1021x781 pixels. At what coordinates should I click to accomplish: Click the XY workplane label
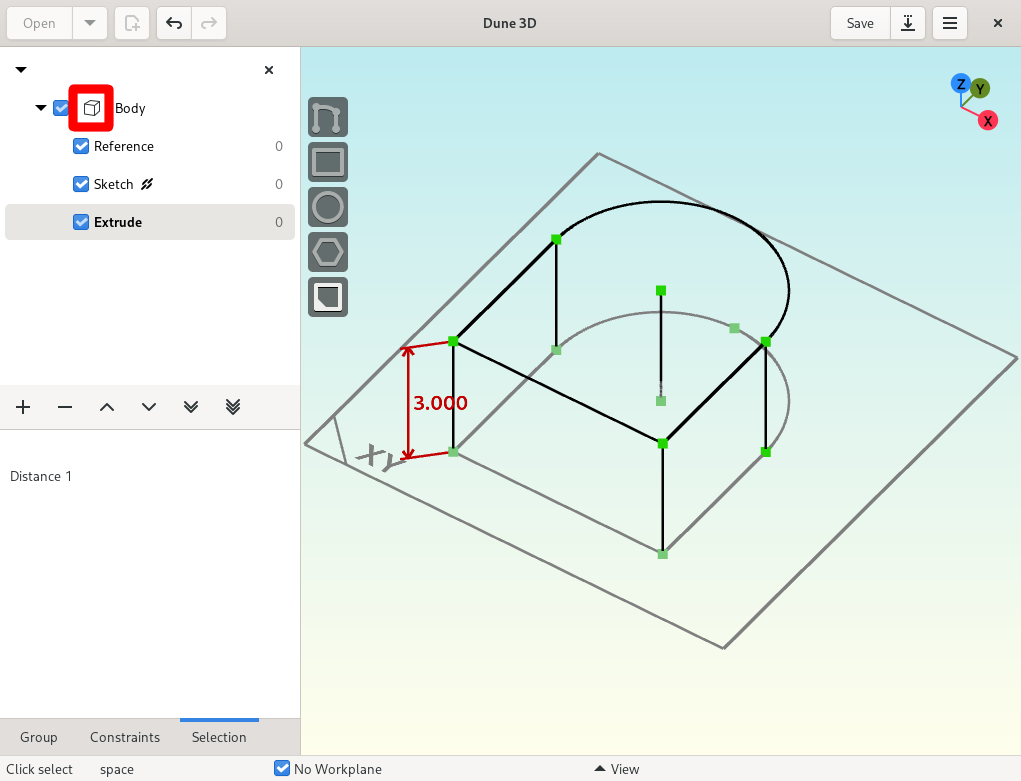pyautogui.click(x=379, y=457)
